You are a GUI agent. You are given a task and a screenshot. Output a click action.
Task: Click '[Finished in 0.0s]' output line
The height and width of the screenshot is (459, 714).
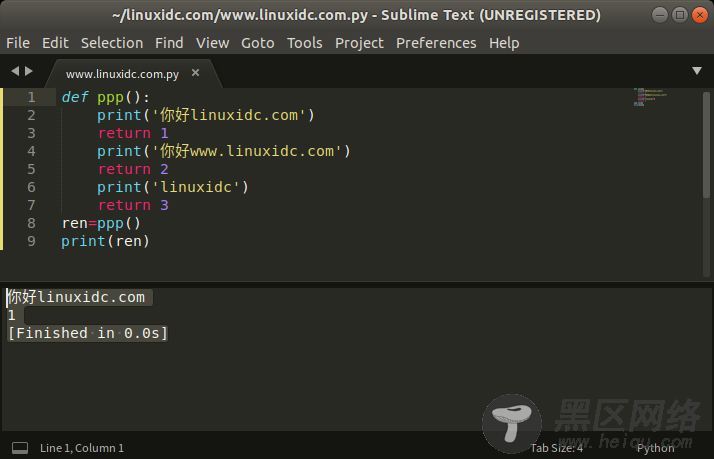[88, 333]
